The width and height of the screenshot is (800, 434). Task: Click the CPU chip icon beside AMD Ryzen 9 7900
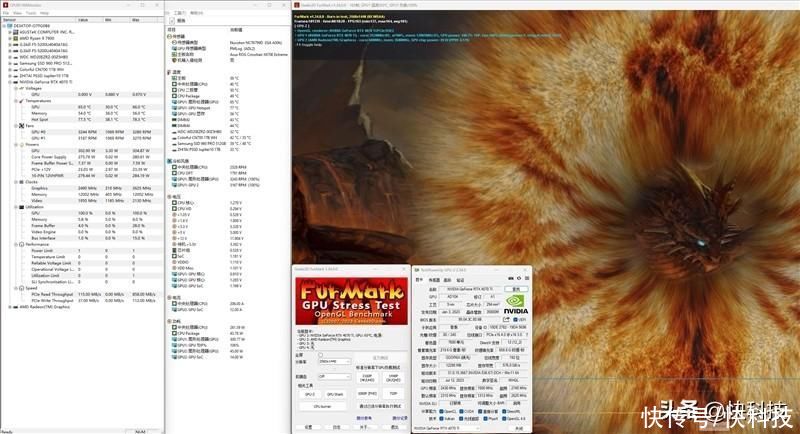pyautogui.click(x=15, y=38)
